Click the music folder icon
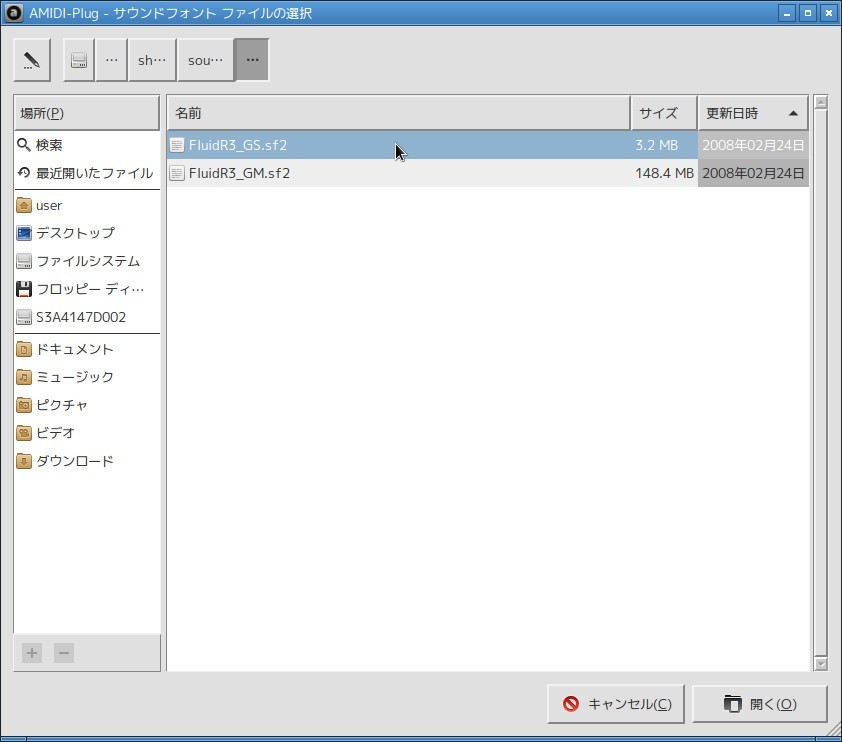 coord(24,377)
